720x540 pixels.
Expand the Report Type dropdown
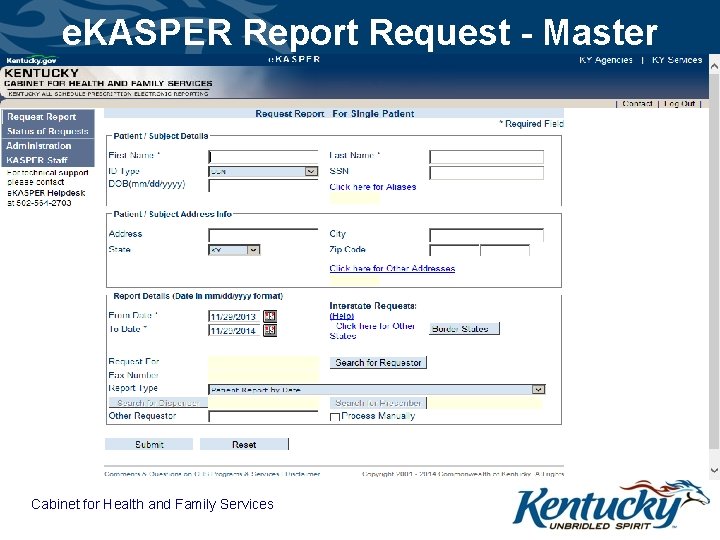[538, 389]
